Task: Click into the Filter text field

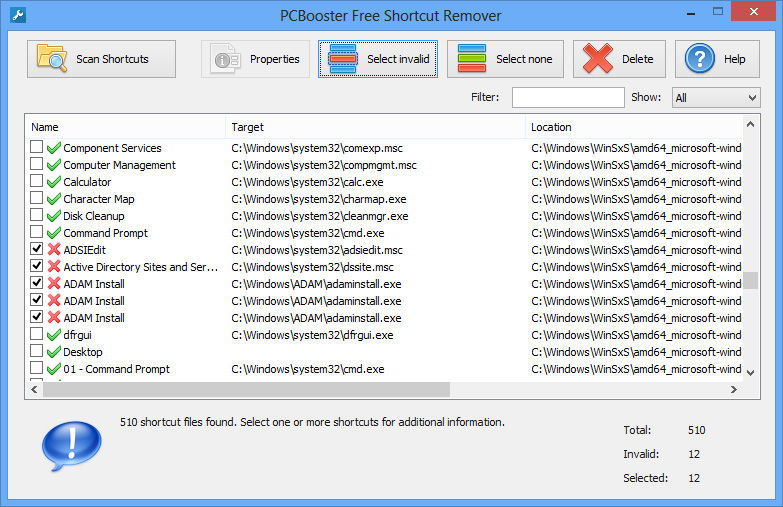Action: pos(568,97)
